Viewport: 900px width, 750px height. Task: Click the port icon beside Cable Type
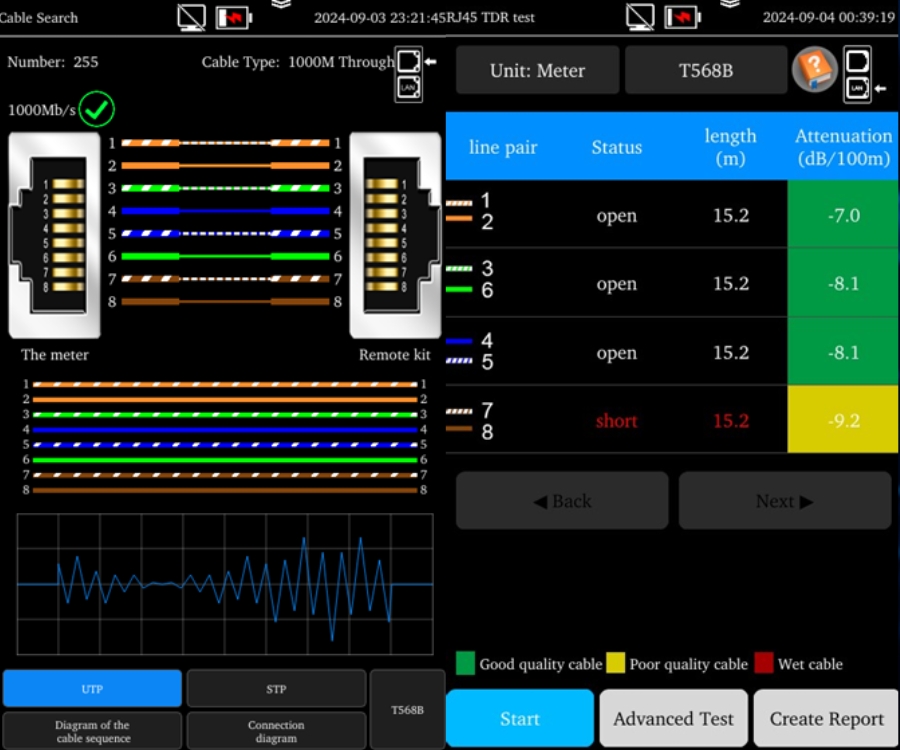pos(408,73)
